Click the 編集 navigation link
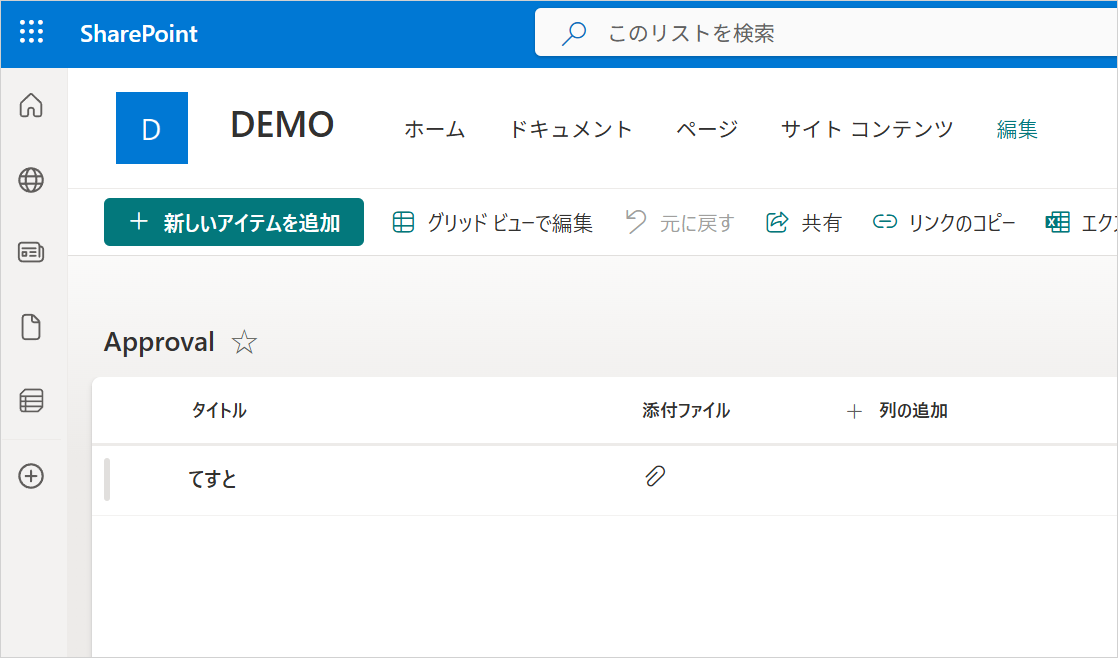 (x=1017, y=129)
